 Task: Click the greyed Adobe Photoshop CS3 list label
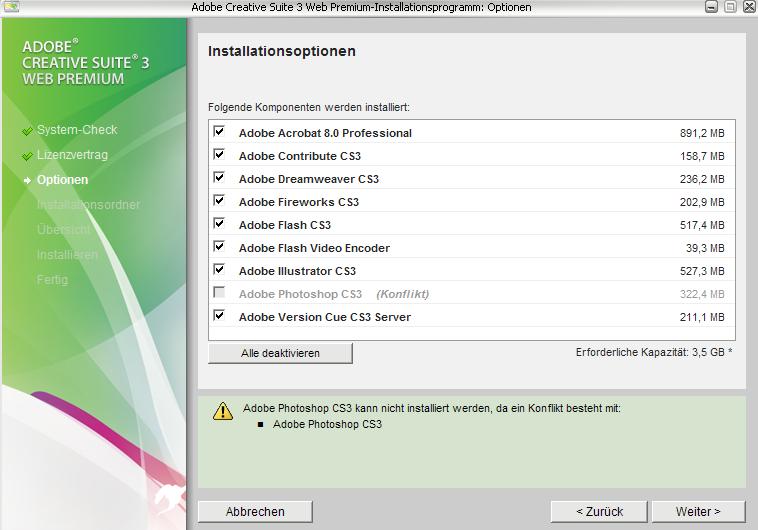[x=300, y=294]
